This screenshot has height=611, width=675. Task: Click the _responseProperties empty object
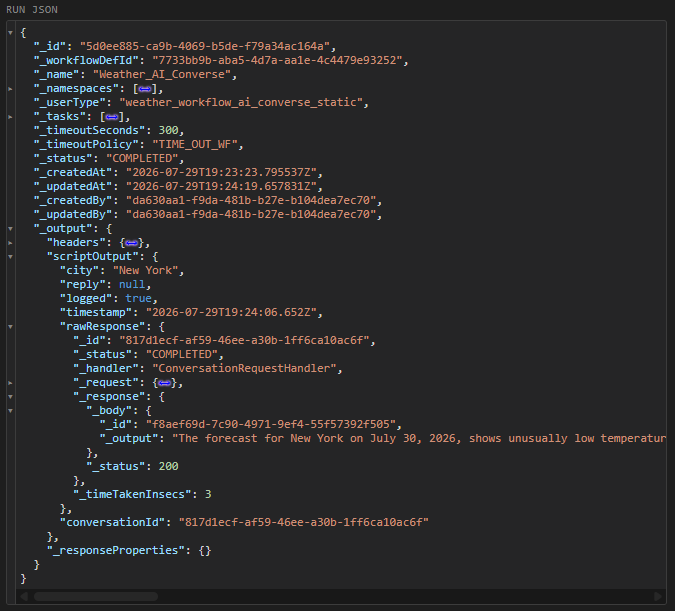point(205,550)
